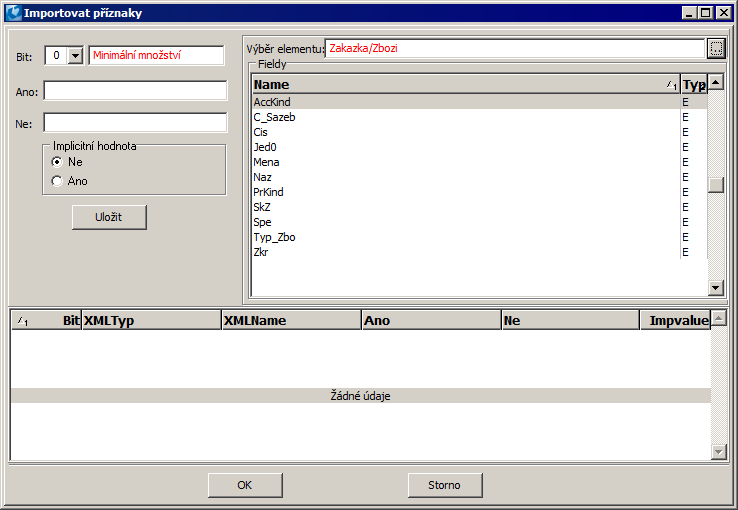Click the Výběr elementu field Zakazka/Zbozi
738x510 pixels.
(515, 48)
